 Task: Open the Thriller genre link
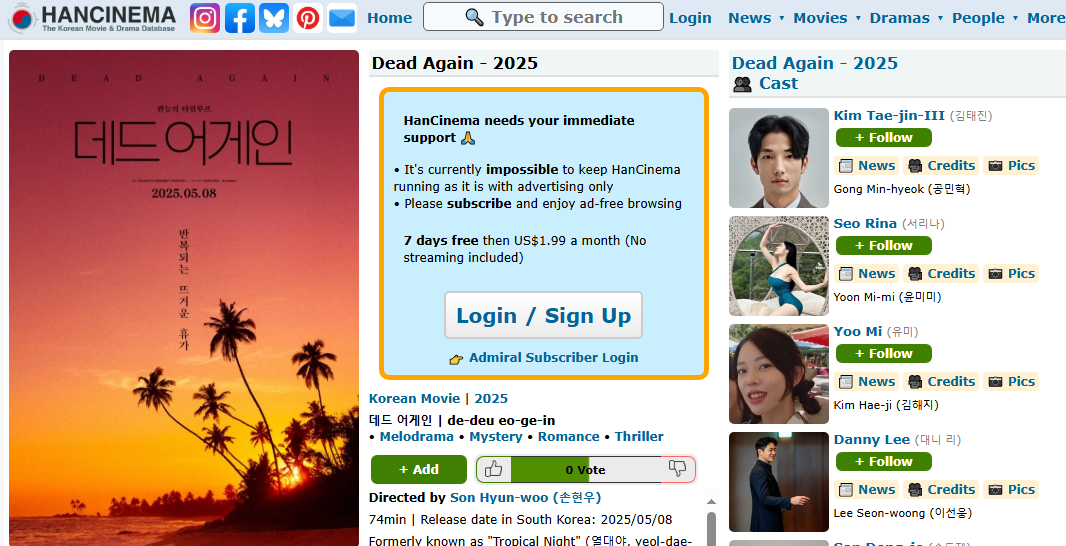(x=639, y=437)
